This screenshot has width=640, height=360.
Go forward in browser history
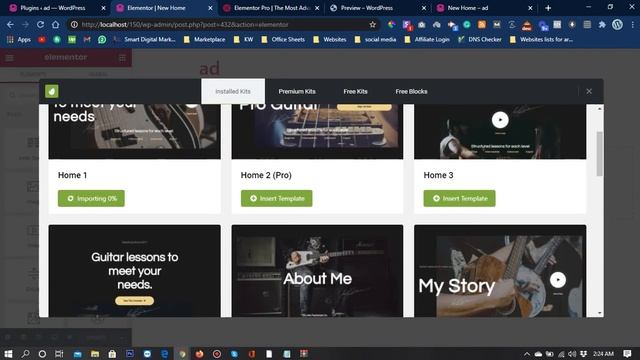[x=25, y=24]
